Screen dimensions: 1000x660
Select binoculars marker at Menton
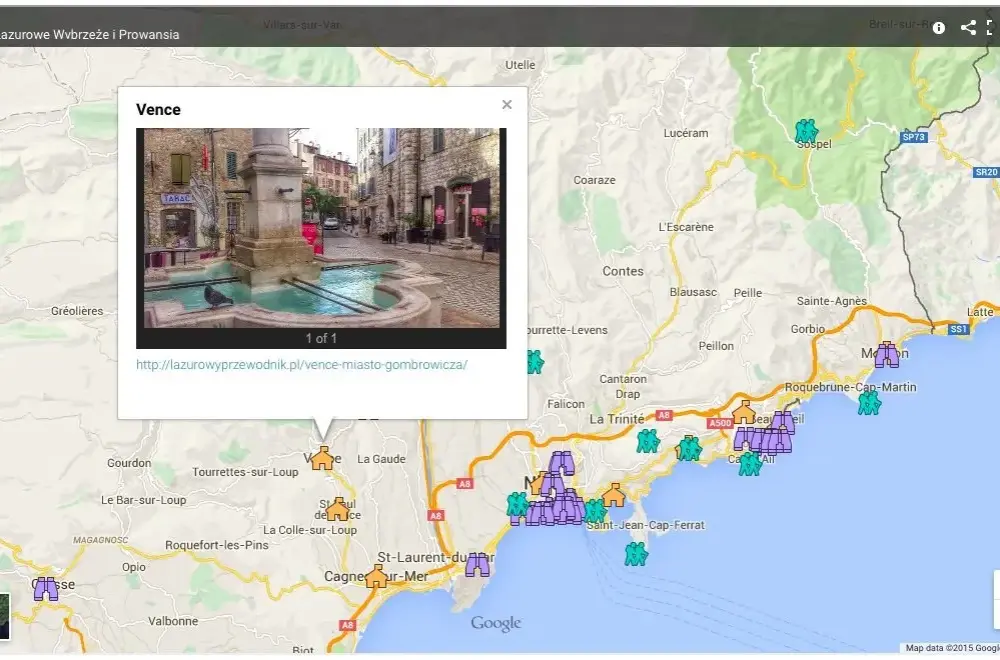pos(886,355)
